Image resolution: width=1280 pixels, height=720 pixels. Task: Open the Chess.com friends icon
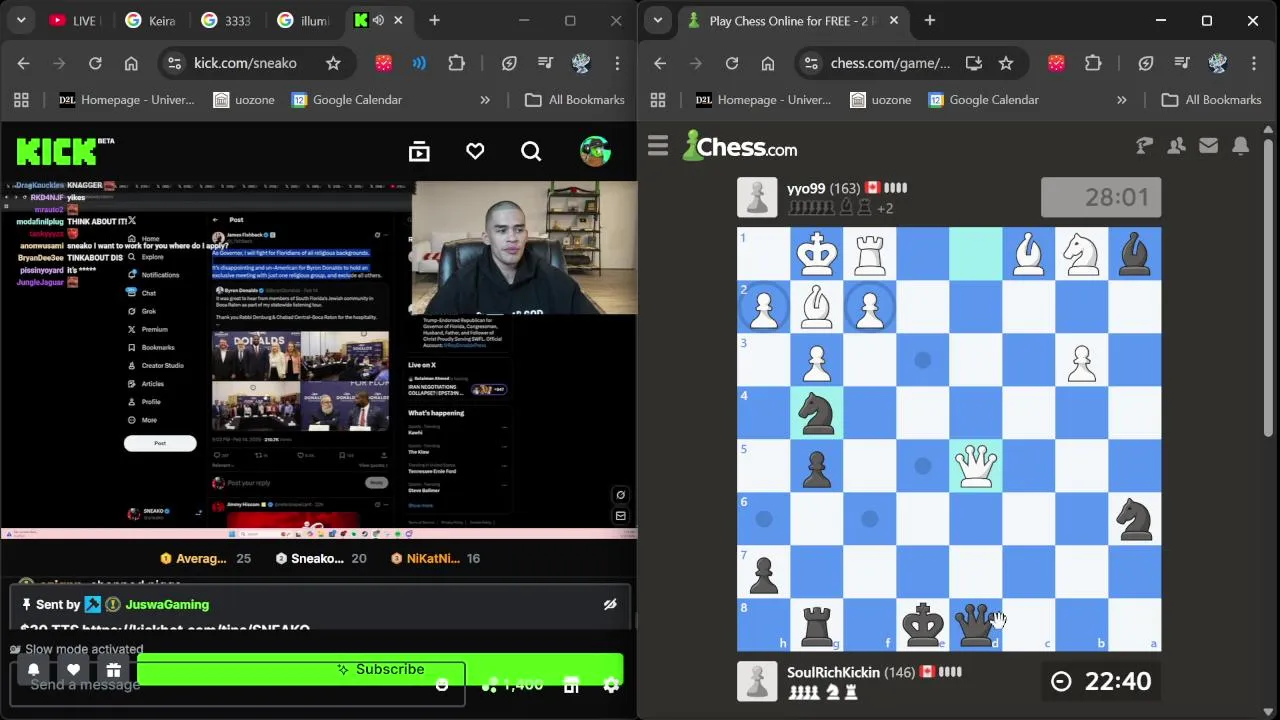click(x=1176, y=146)
